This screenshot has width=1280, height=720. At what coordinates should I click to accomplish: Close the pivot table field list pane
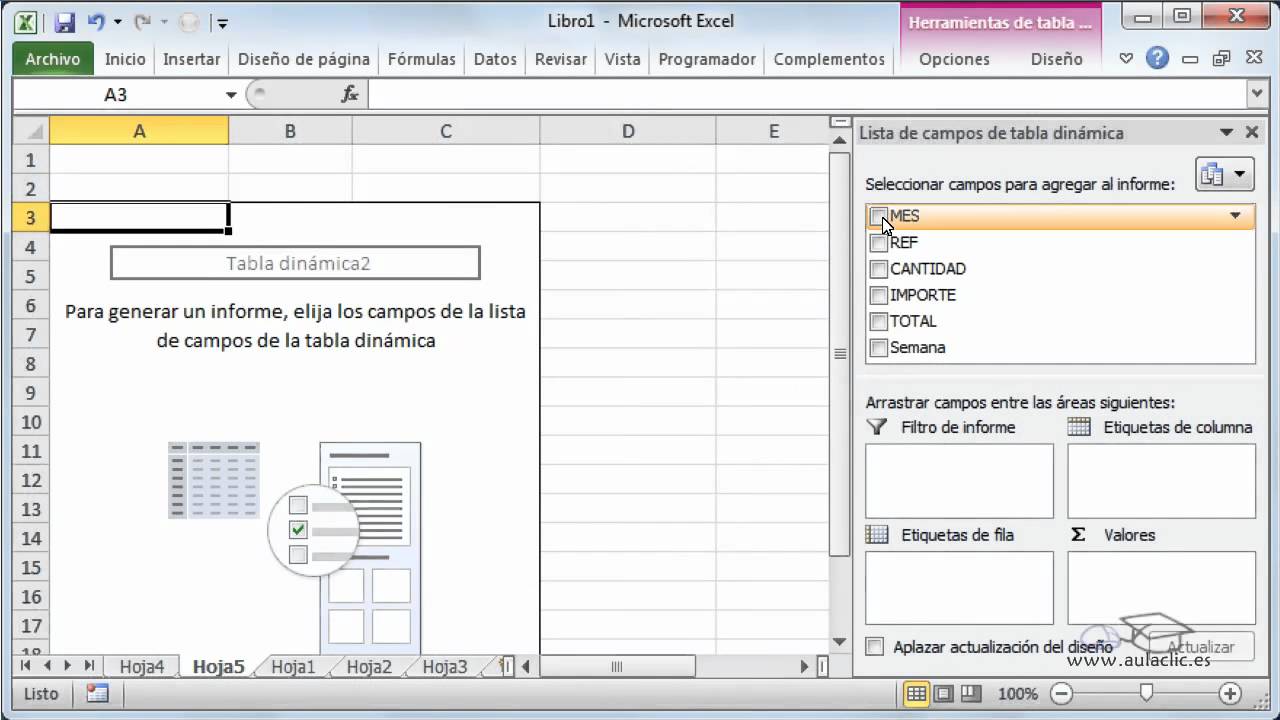point(1252,132)
